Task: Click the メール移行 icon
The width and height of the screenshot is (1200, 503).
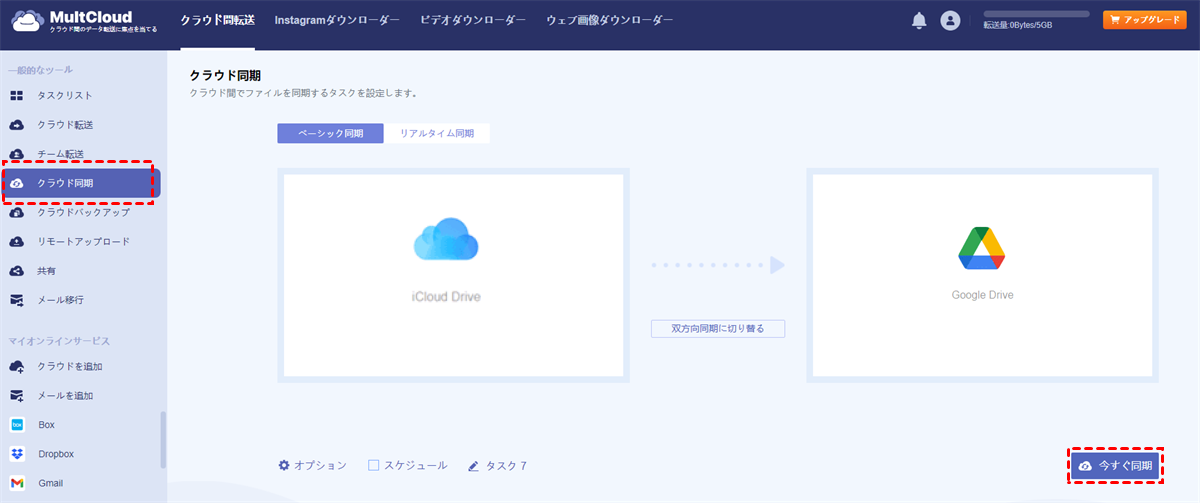Action: coord(17,300)
